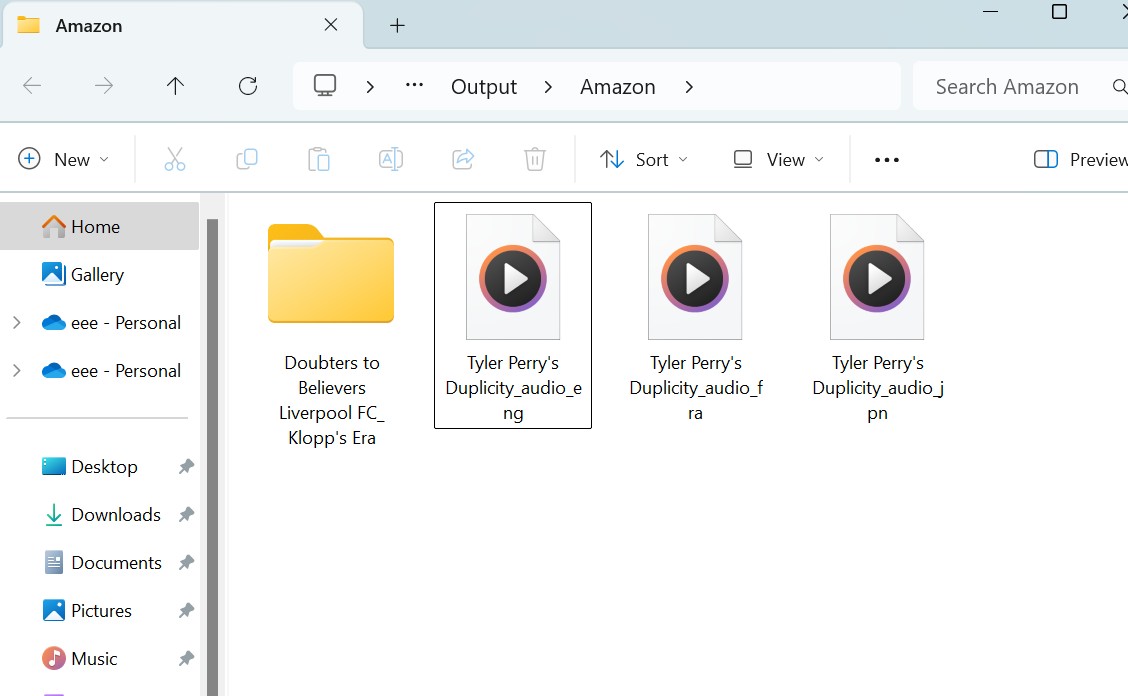Screen dimensions: 1128x696
Task: Click the pin icon beside Pictures
Action: point(186,610)
